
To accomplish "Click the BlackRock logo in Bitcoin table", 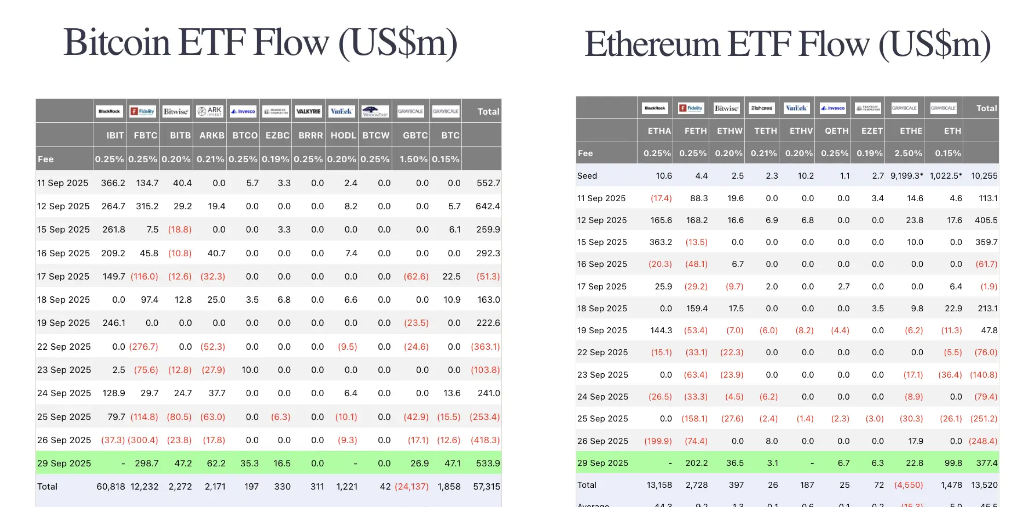I will click(109, 111).
